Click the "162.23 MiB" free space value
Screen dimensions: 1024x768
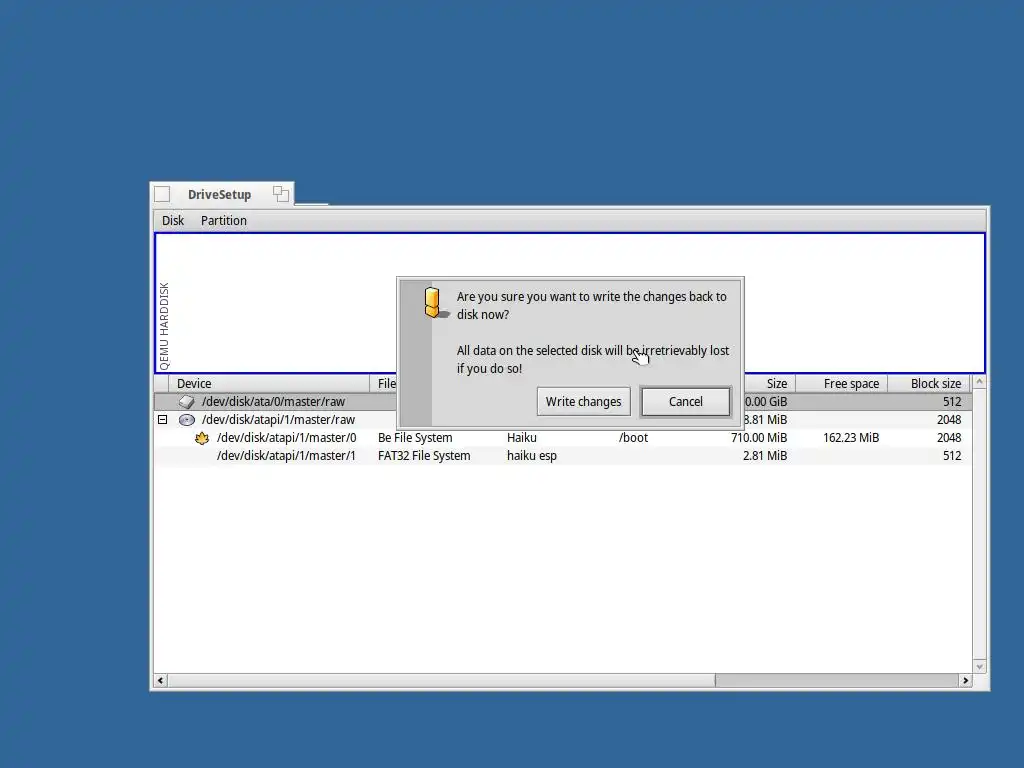851,438
